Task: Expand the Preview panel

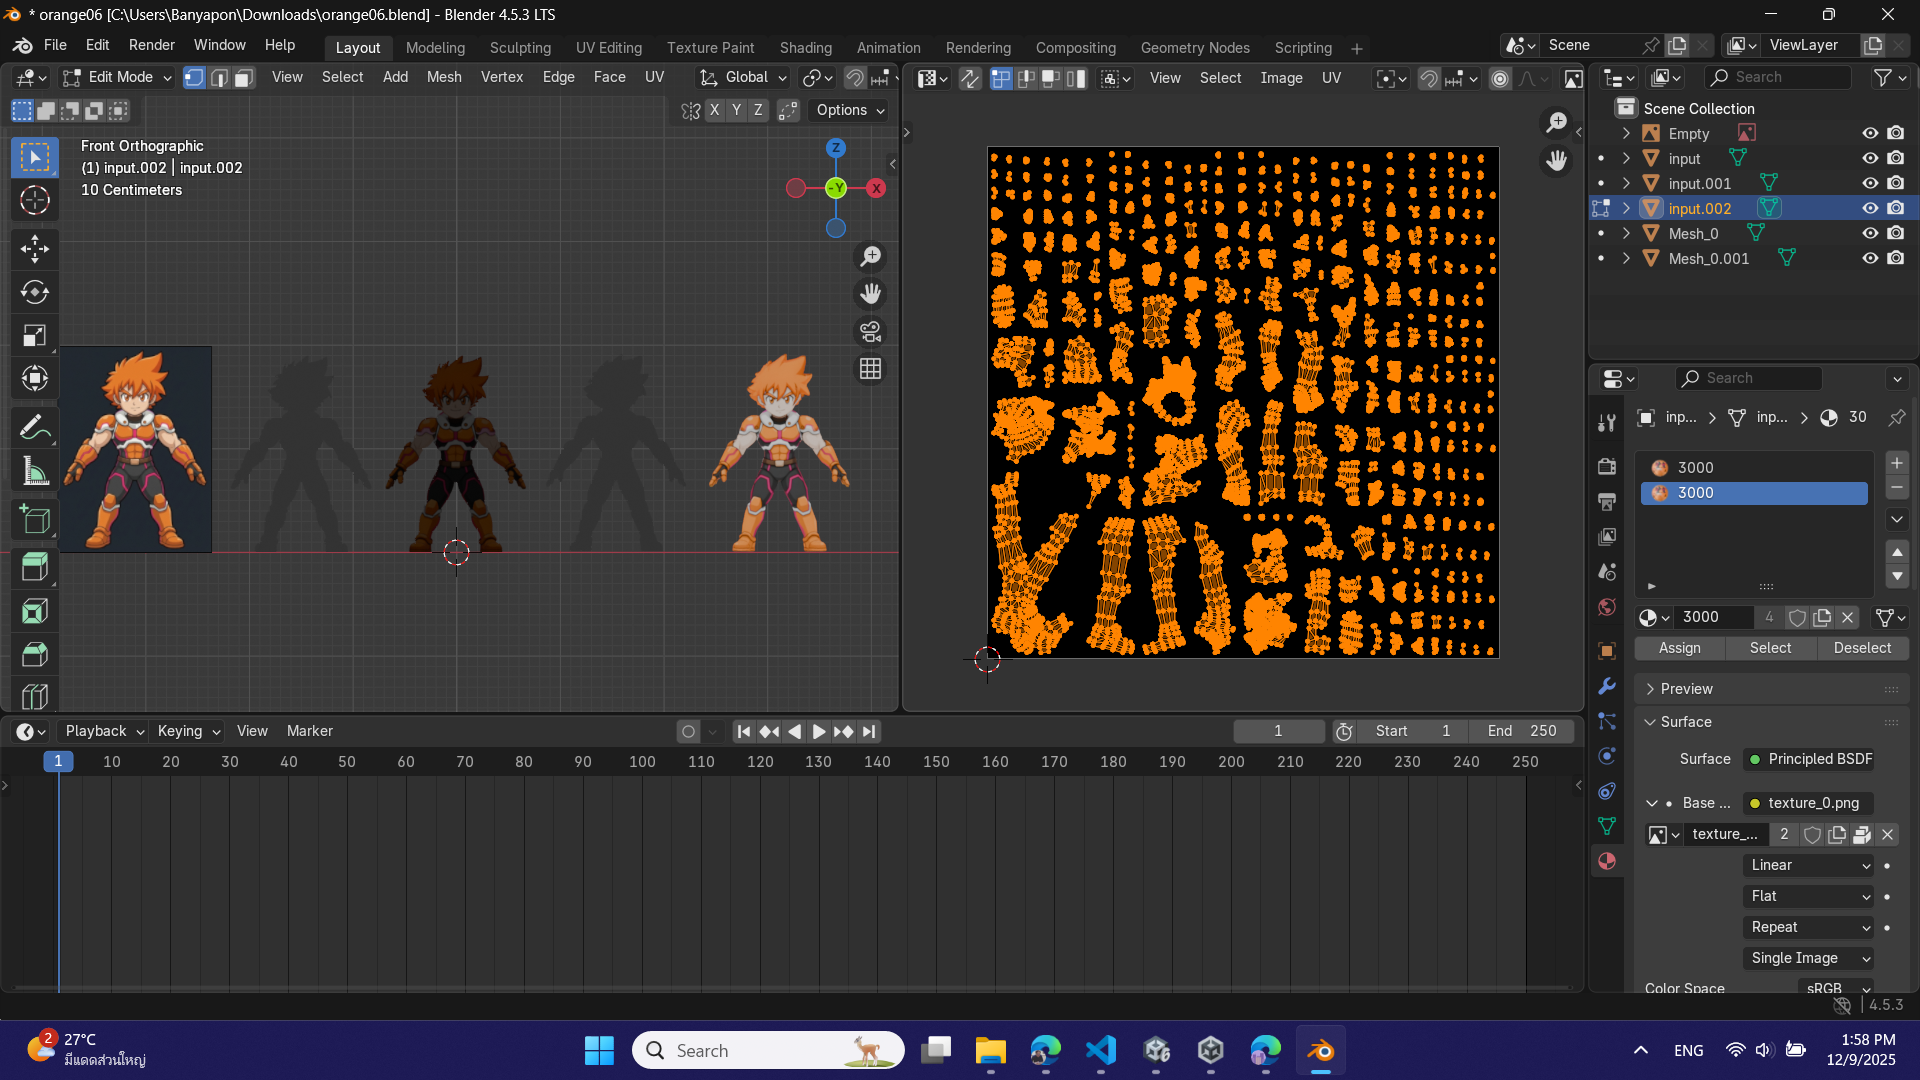Action: pos(1686,689)
